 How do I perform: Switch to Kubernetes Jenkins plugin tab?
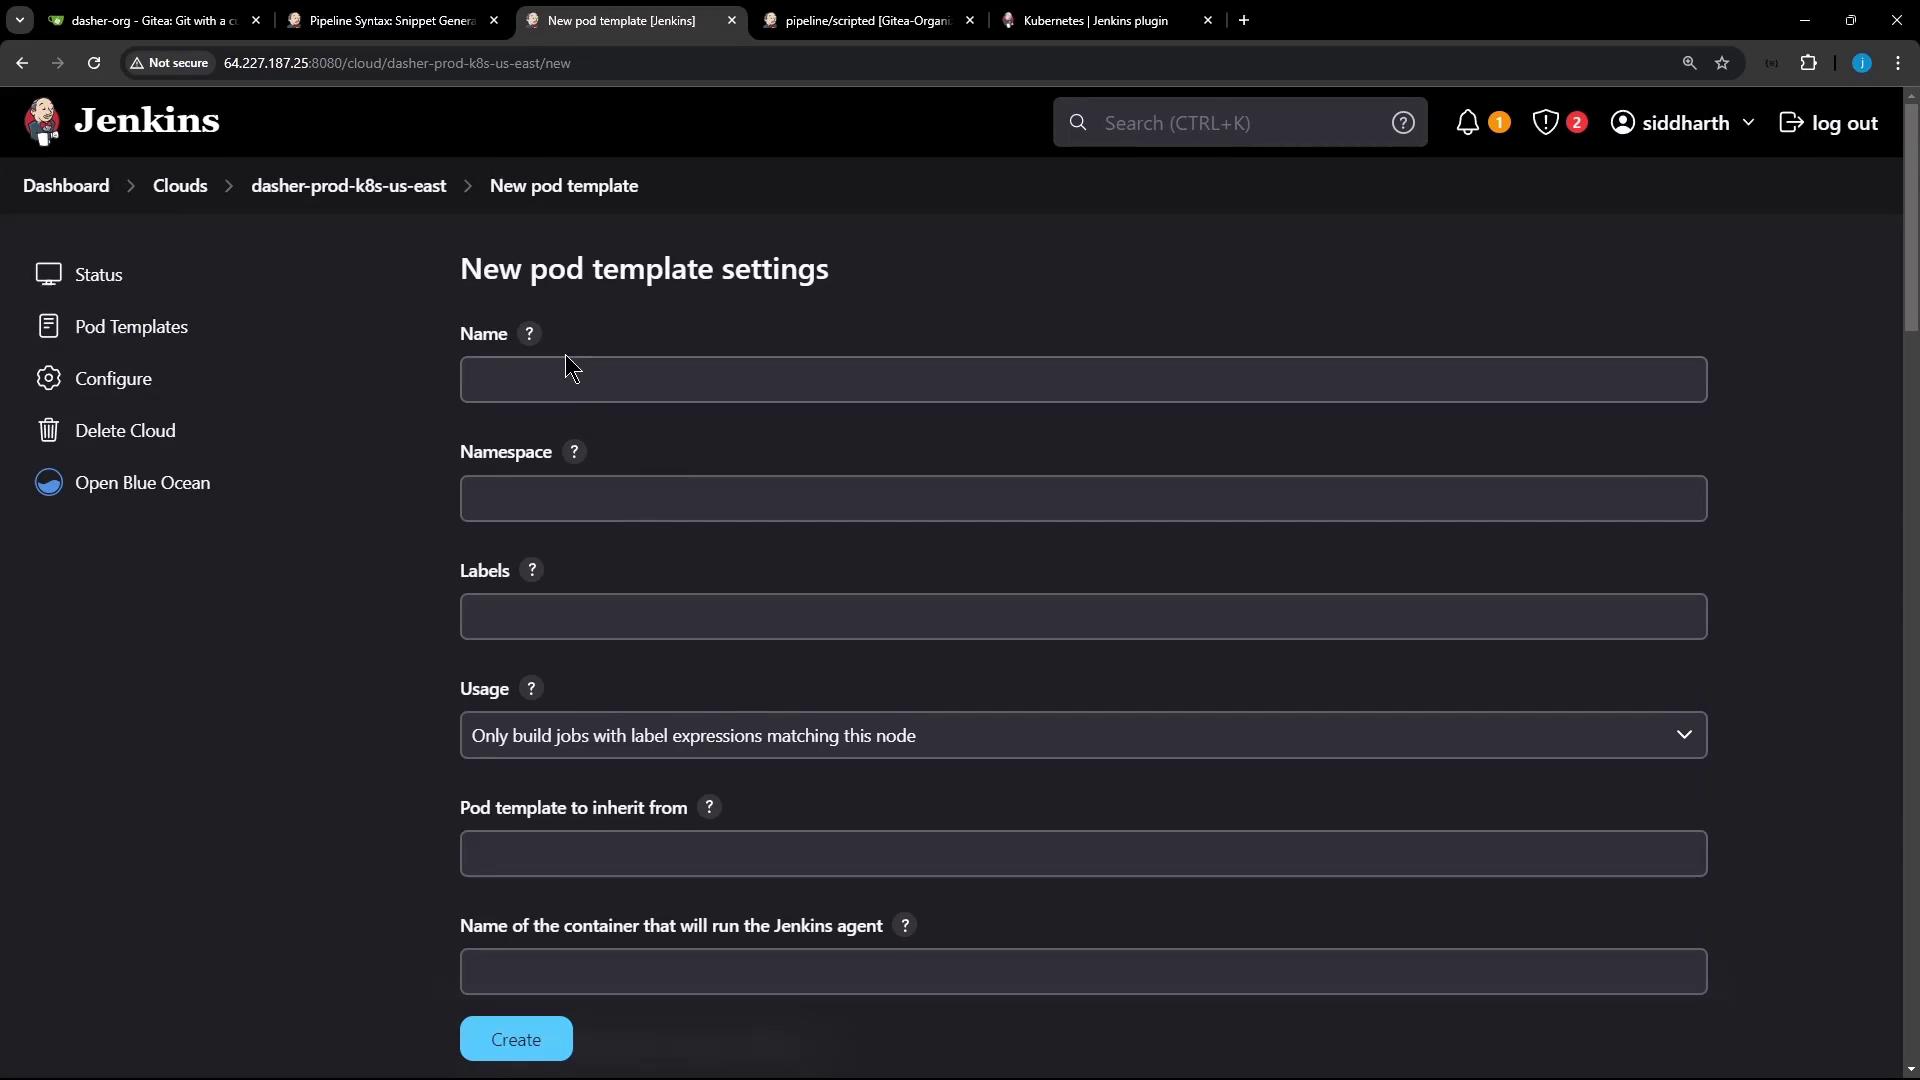click(x=1095, y=20)
